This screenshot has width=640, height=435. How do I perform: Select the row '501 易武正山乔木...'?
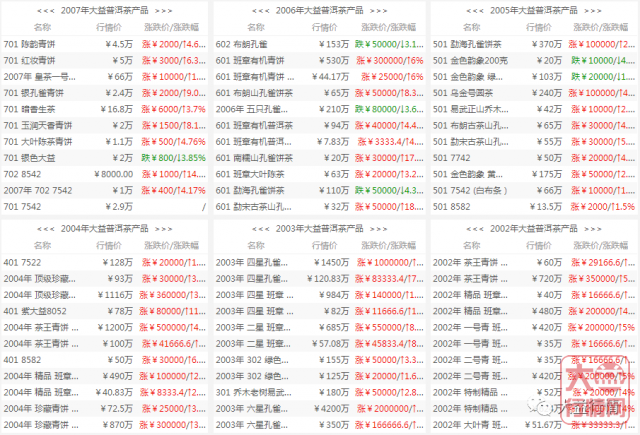[534, 109]
